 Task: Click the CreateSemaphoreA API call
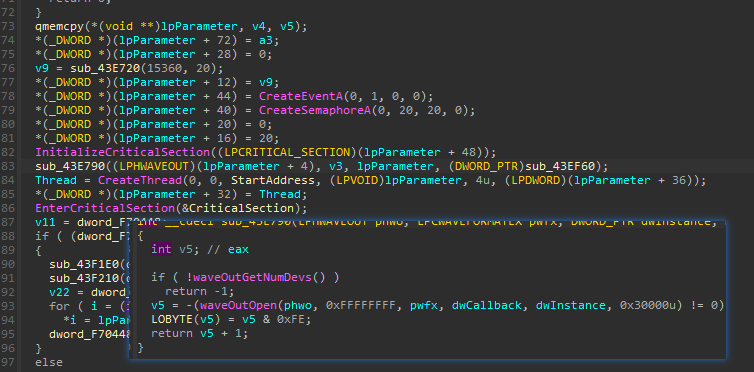[x=315, y=110]
